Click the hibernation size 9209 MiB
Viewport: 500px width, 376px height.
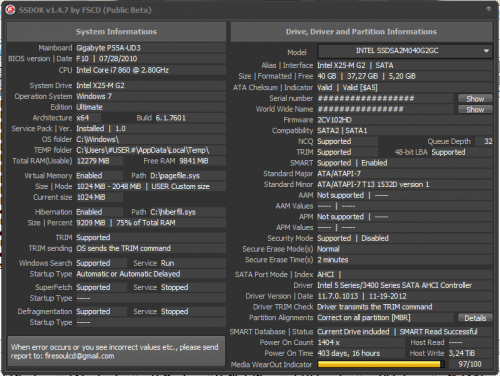[91, 223]
